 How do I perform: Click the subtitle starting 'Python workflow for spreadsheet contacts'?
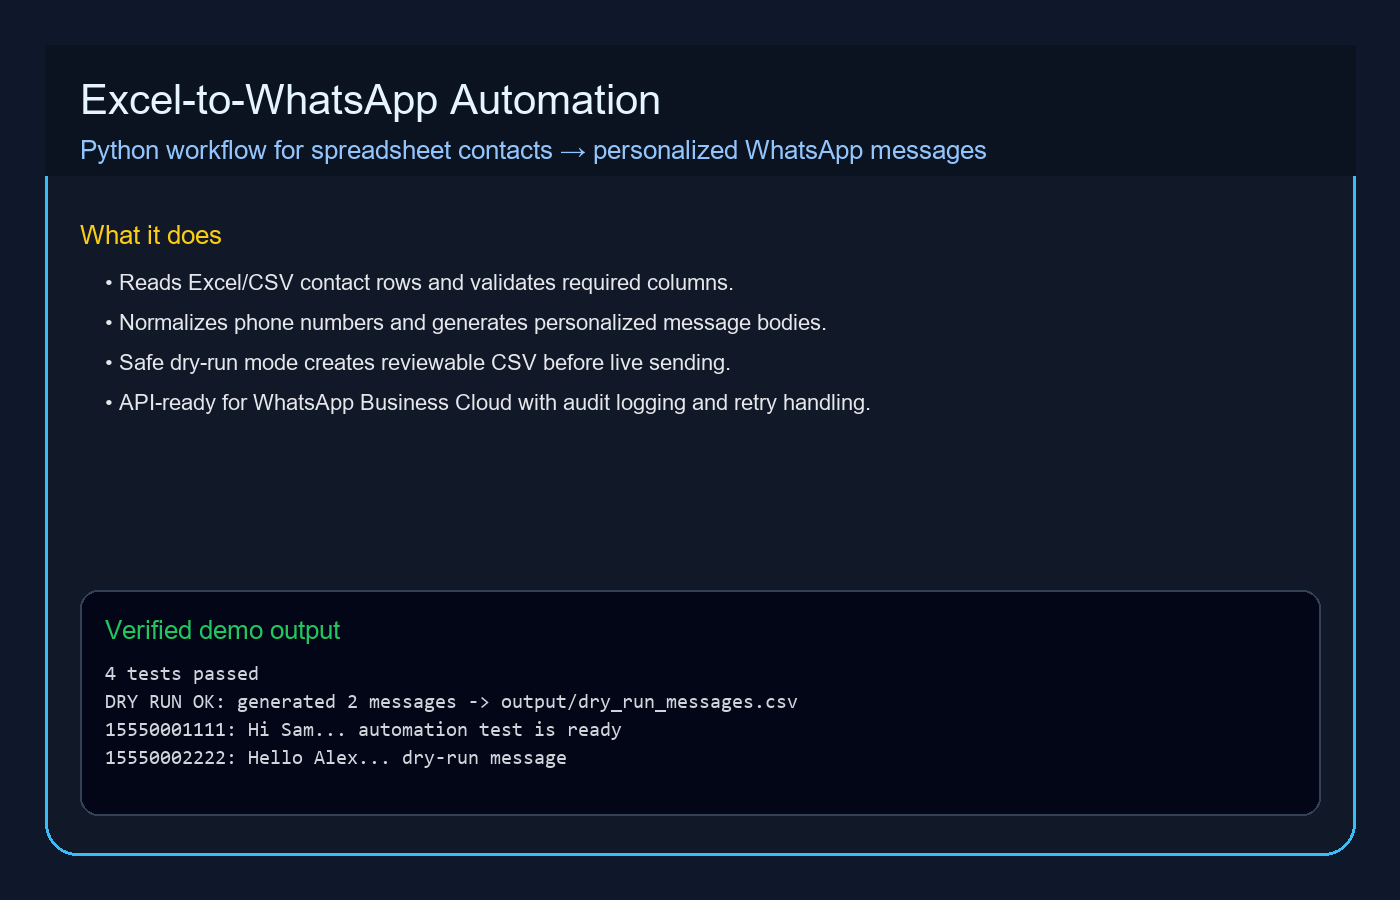pos(533,150)
